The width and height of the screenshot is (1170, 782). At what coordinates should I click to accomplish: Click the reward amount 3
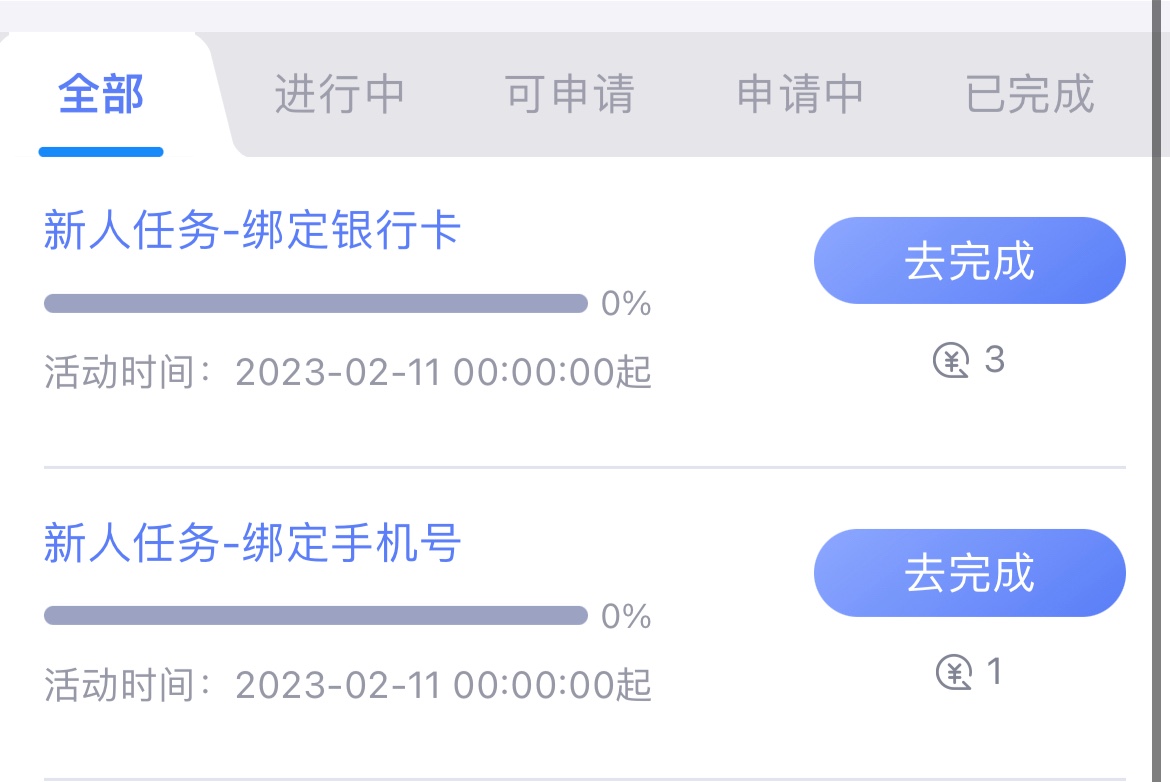[x=994, y=360]
